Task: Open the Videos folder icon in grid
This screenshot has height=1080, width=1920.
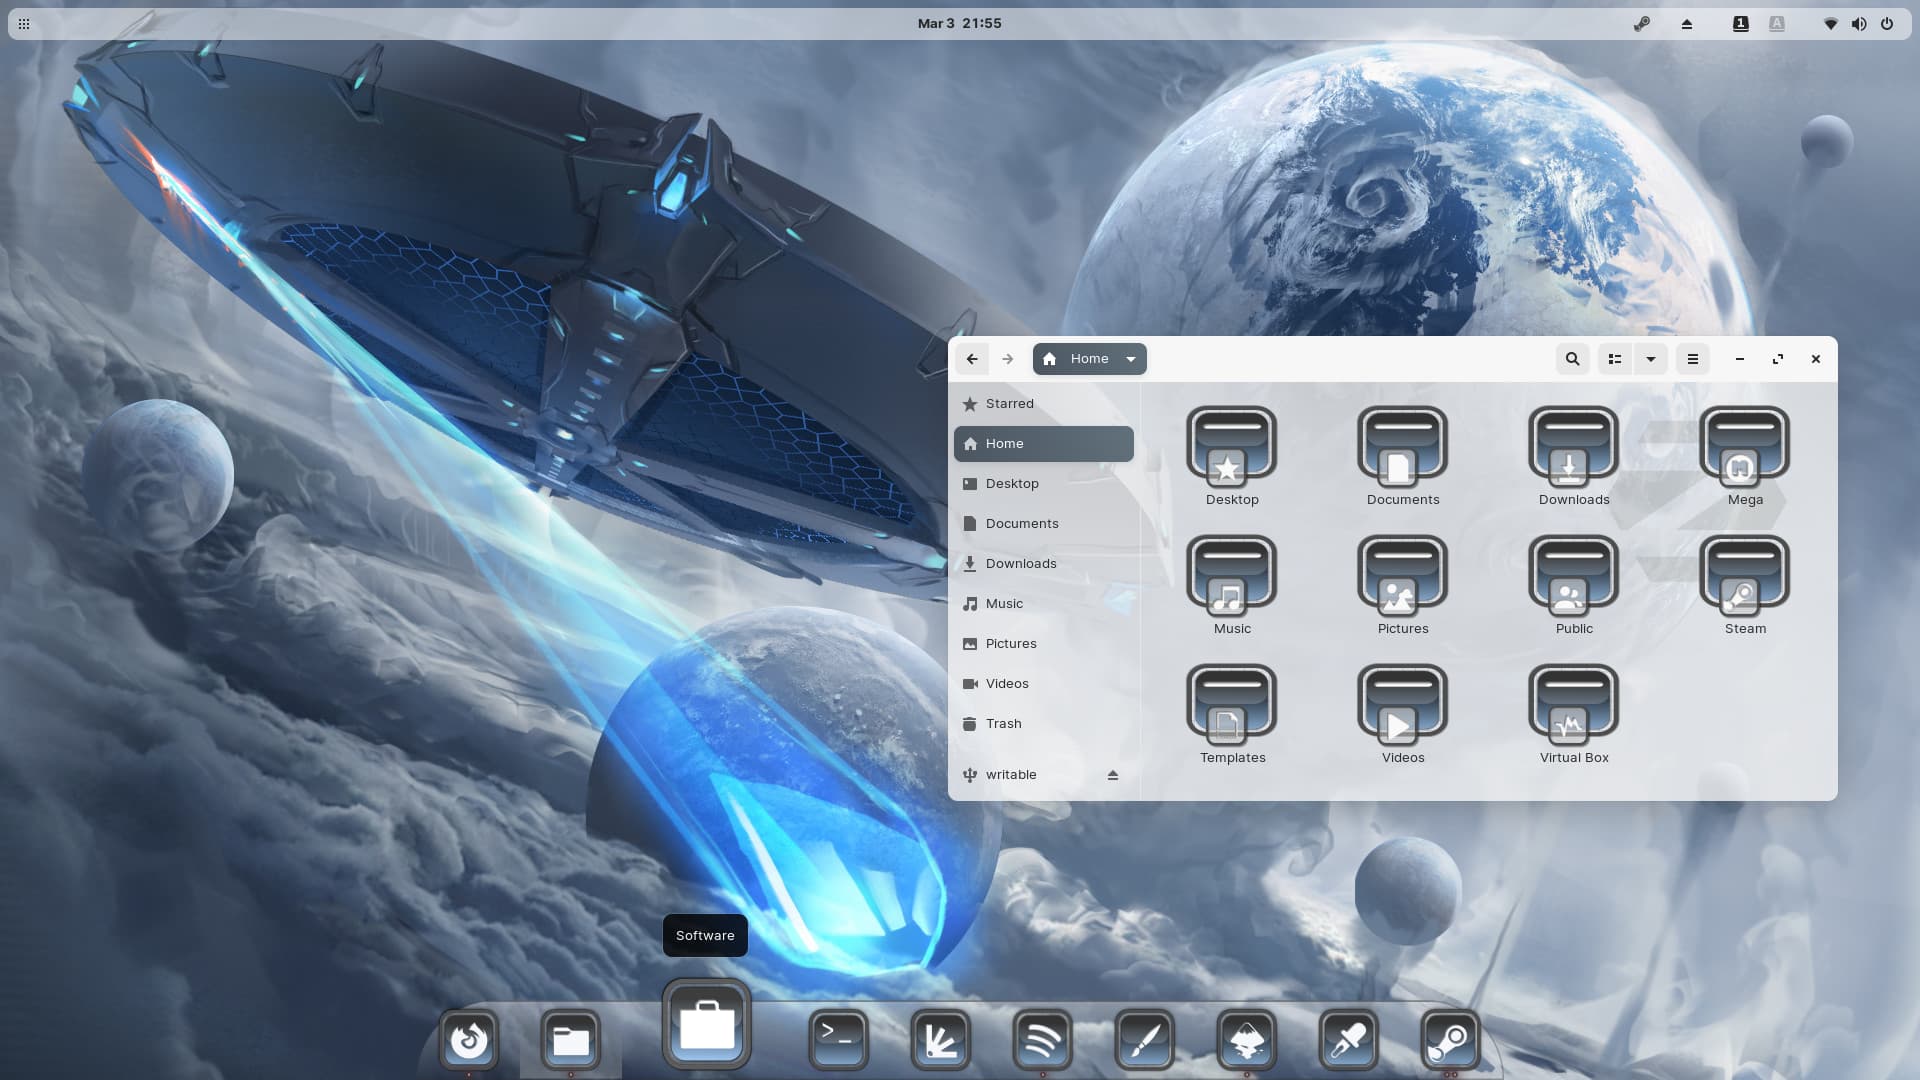Action: (x=1402, y=703)
